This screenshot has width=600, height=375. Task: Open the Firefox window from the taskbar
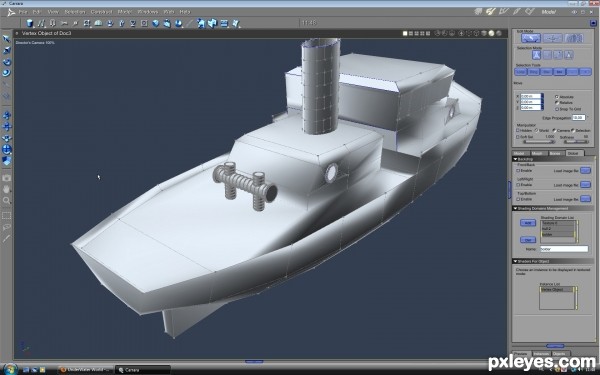(x=85, y=370)
